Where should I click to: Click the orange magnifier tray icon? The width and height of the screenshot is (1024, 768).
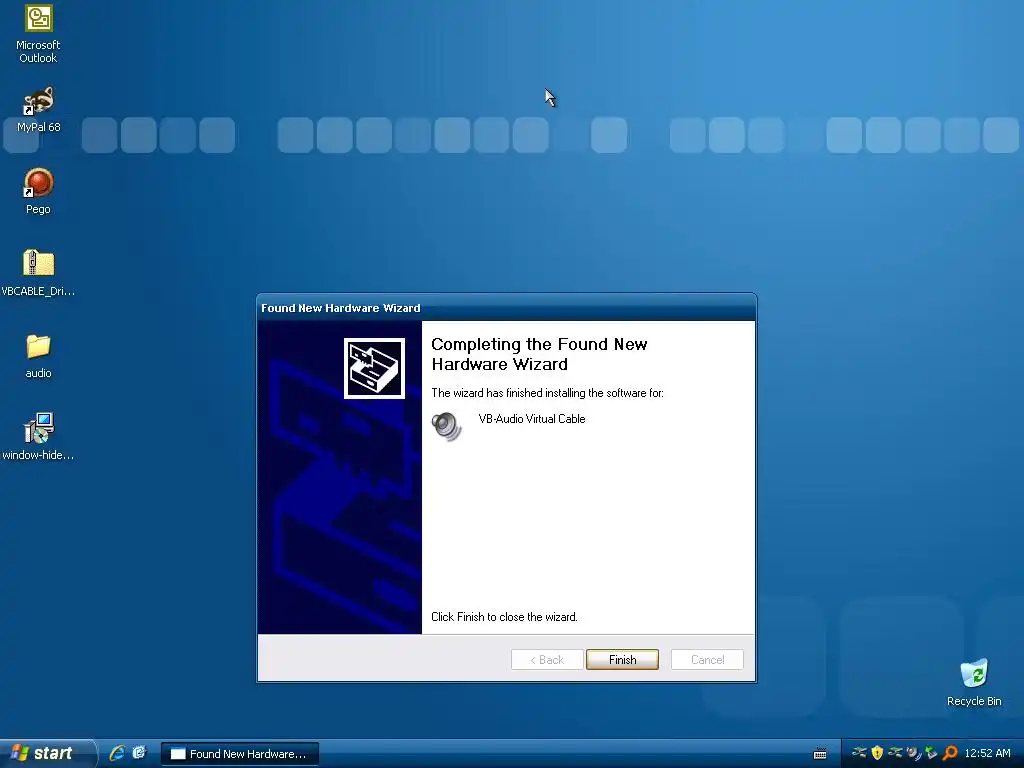click(x=950, y=753)
